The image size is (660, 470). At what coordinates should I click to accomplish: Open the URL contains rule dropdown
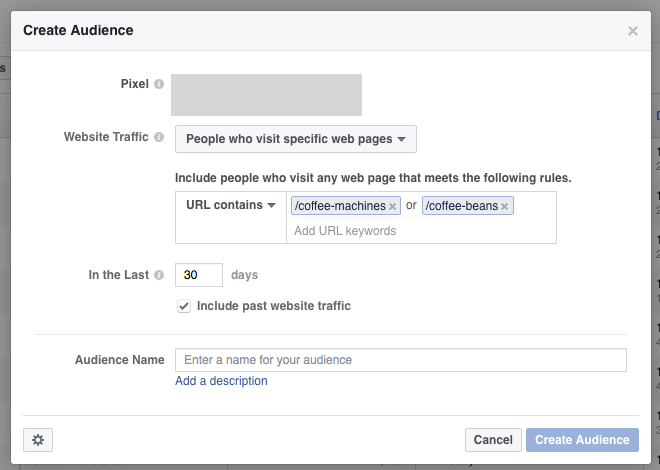pos(231,205)
